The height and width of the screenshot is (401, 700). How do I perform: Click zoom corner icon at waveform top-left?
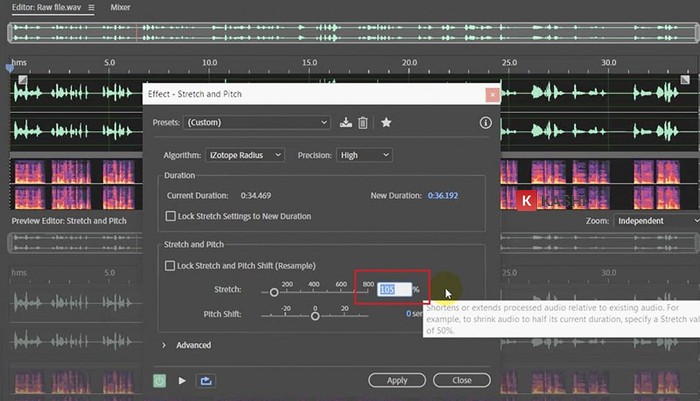(x=23, y=79)
